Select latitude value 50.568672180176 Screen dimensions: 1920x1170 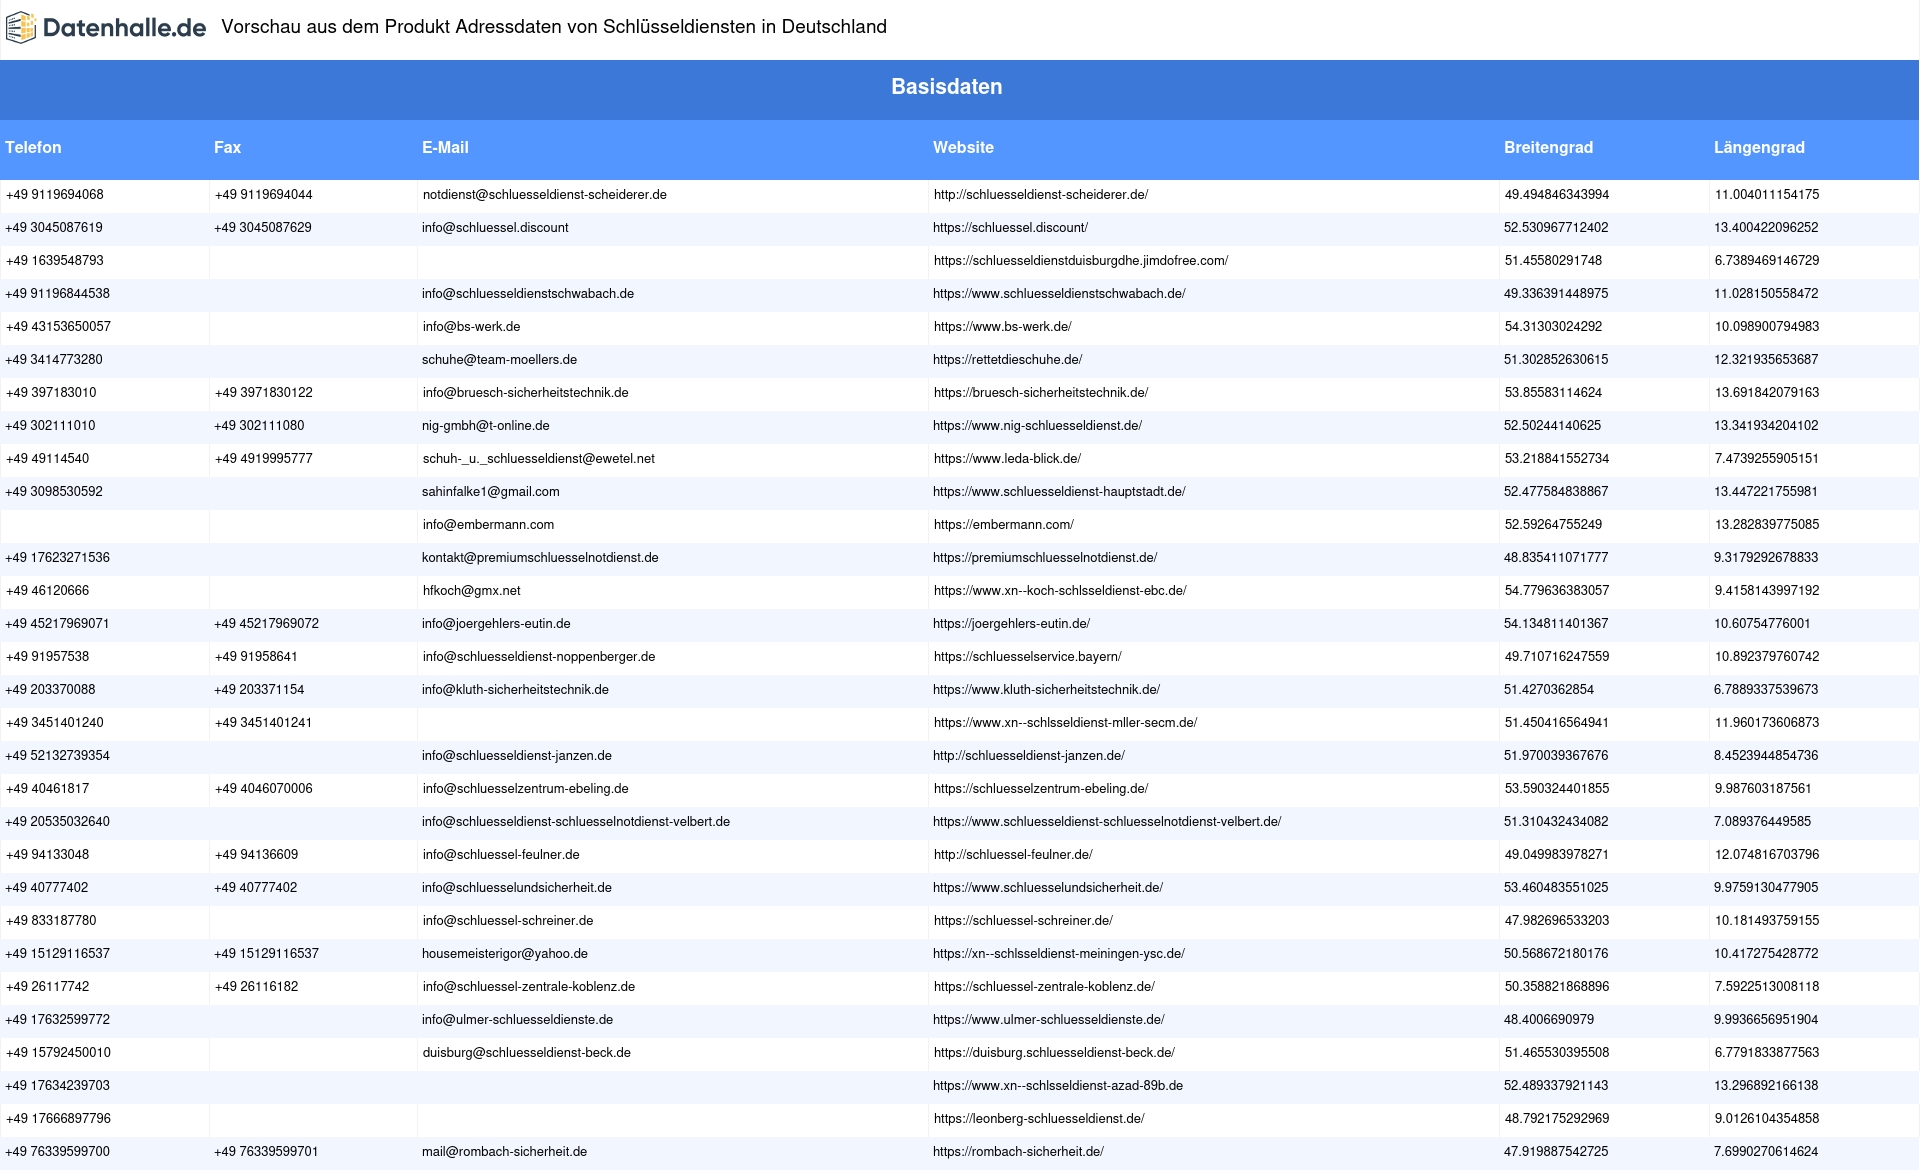(1556, 954)
